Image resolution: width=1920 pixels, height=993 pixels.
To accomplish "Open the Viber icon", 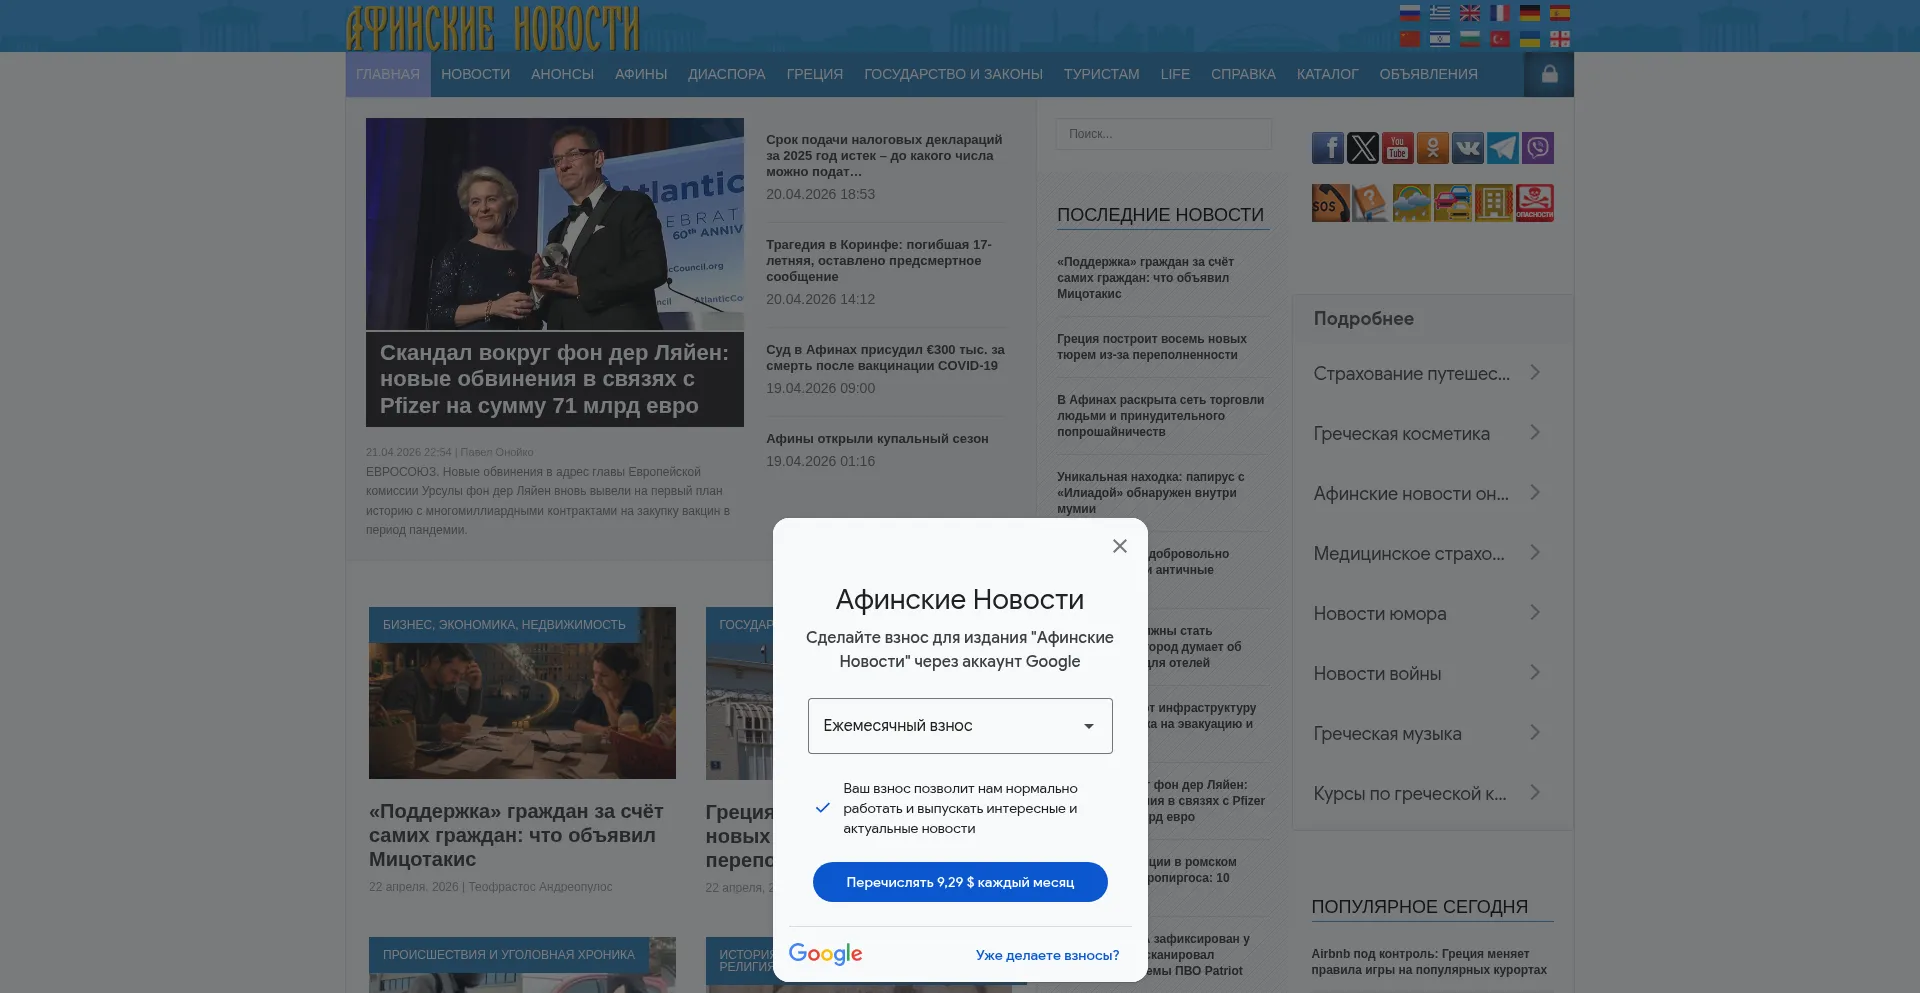I will click(x=1538, y=148).
